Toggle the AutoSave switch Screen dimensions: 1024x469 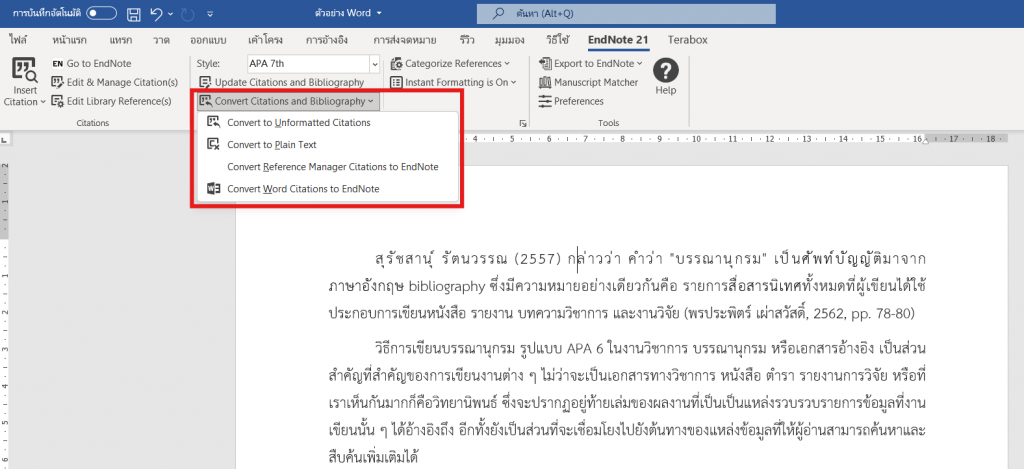point(101,12)
